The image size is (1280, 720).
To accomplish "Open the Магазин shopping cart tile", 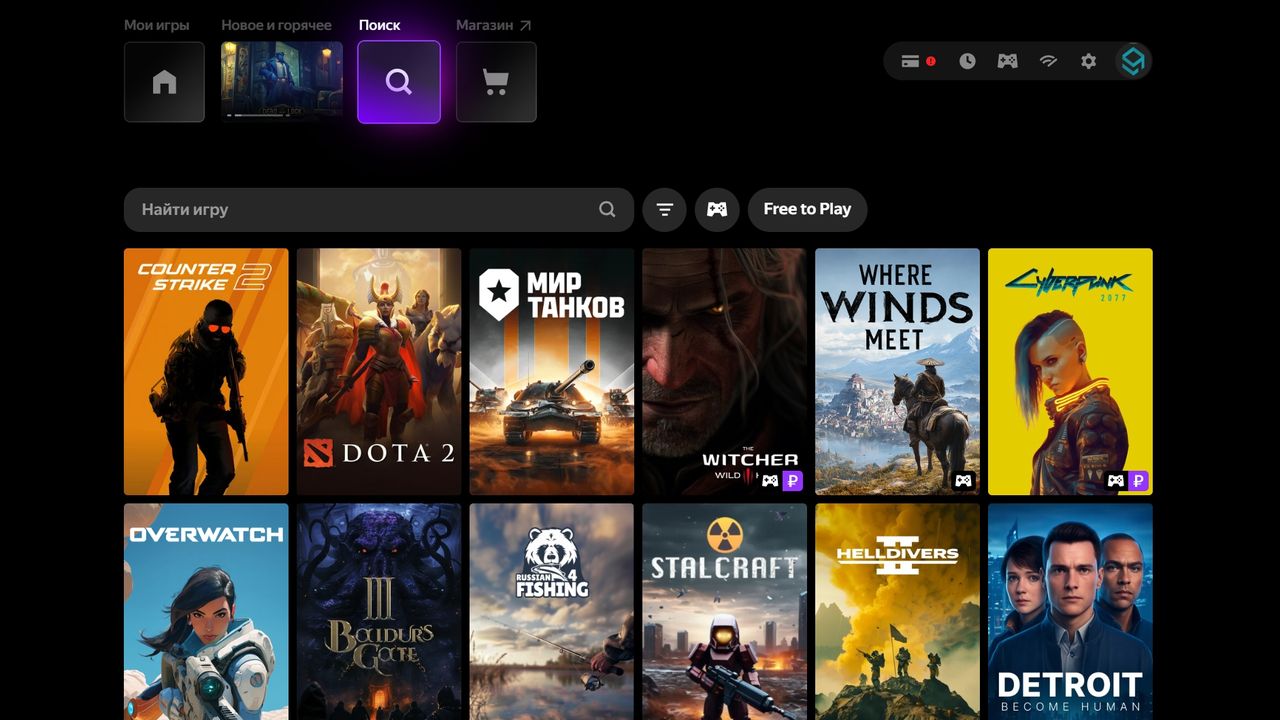I will coord(496,82).
